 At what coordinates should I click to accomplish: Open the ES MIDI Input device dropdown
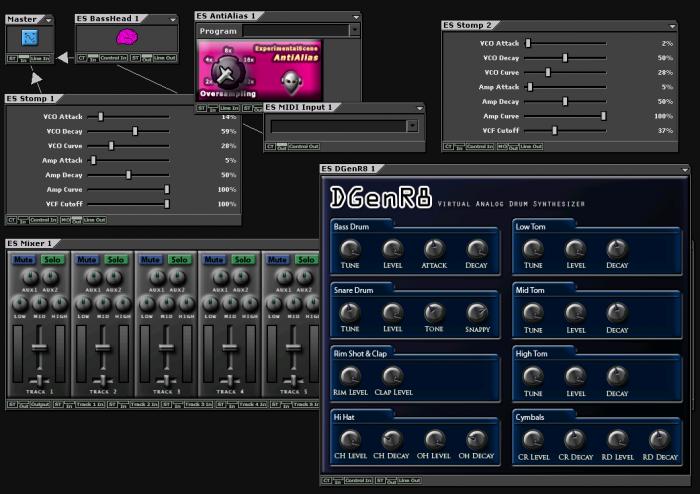click(x=412, y=126)
